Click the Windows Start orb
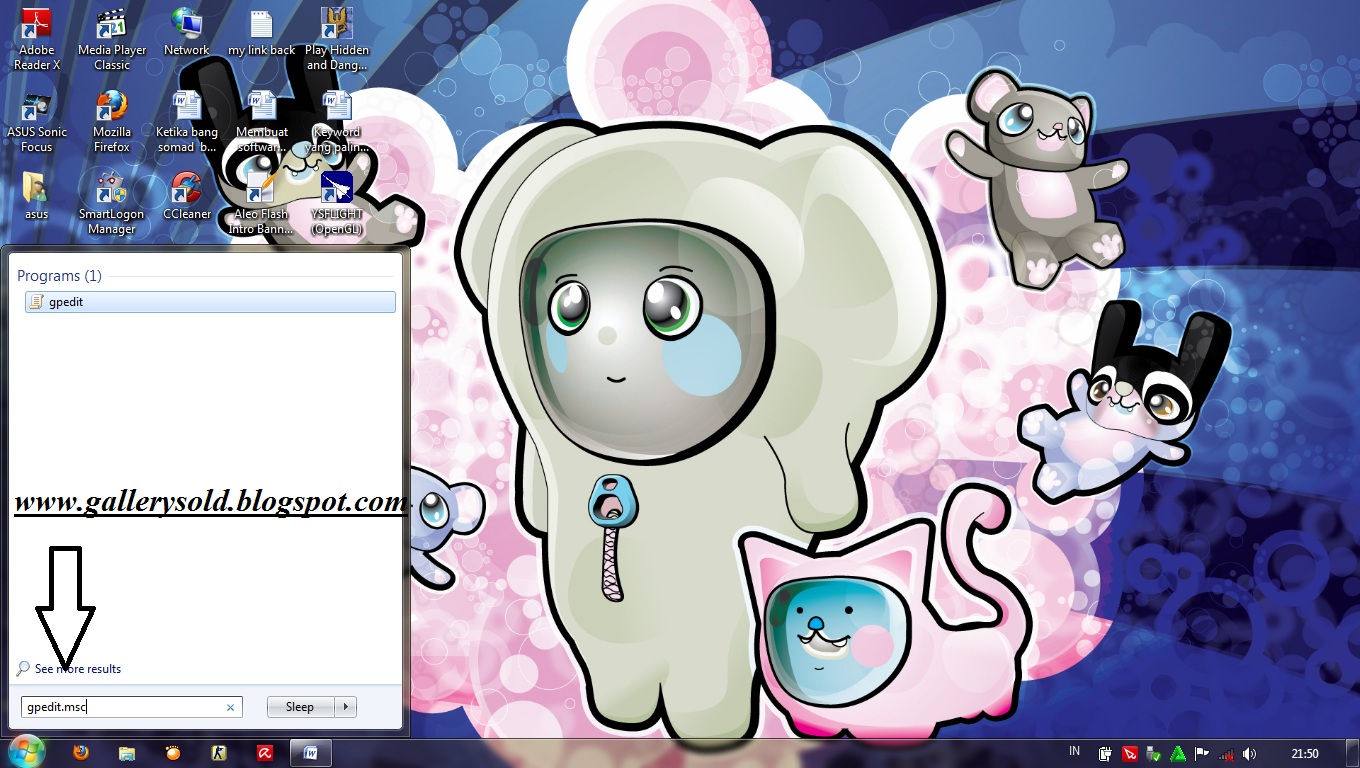1360x768 pixels. point(25,752)
